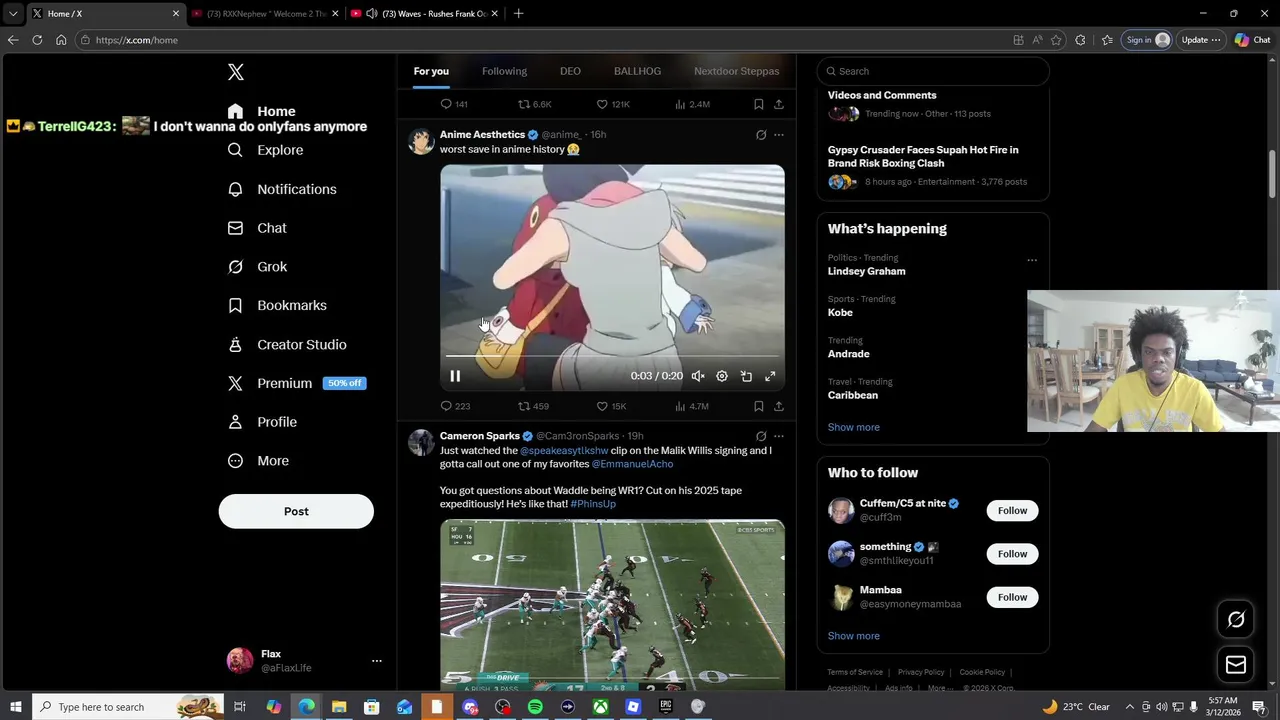Reload the page in the browser
The width and height of the screenshot is (1280, 720).
pyautogui.click(x=37, y=40)
